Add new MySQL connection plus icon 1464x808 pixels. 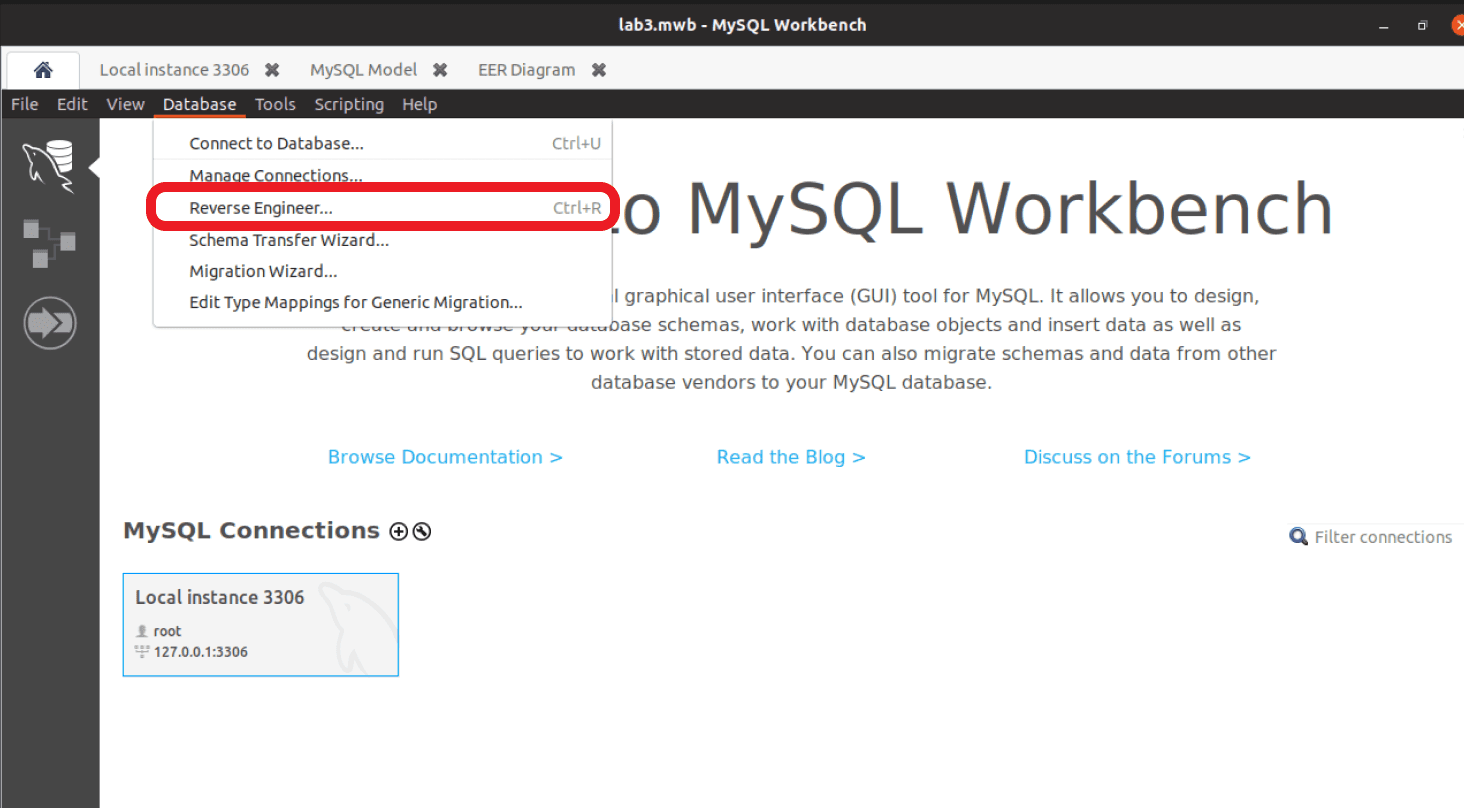(x=398, y=532)
